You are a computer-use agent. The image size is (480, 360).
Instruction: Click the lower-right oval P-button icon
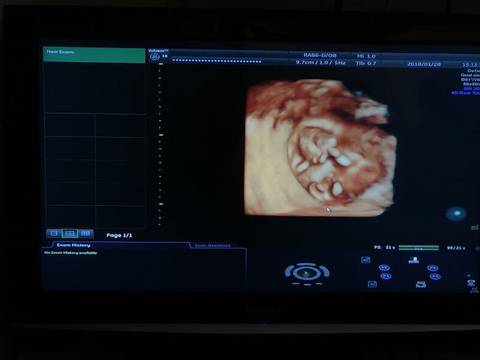coord(435,277)
